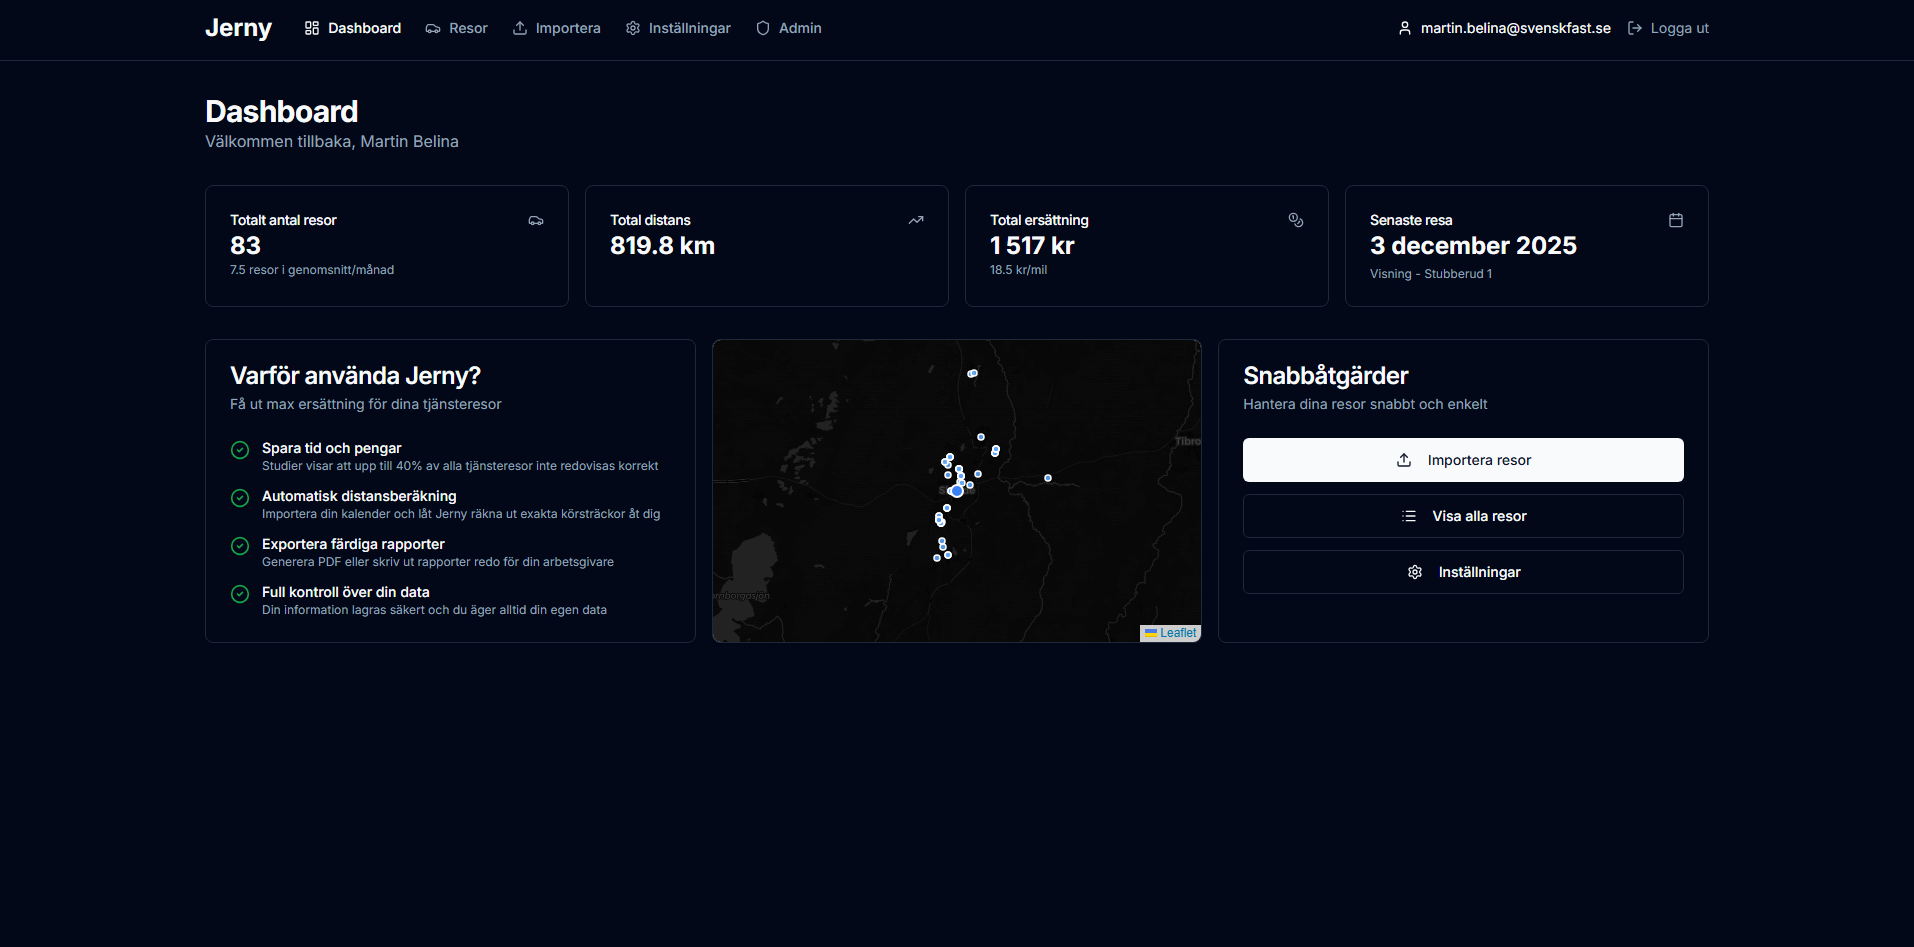Click the large blue marker on the map
The width and height of the screenshot is (1914, 947).
click(x=957, y=491)
